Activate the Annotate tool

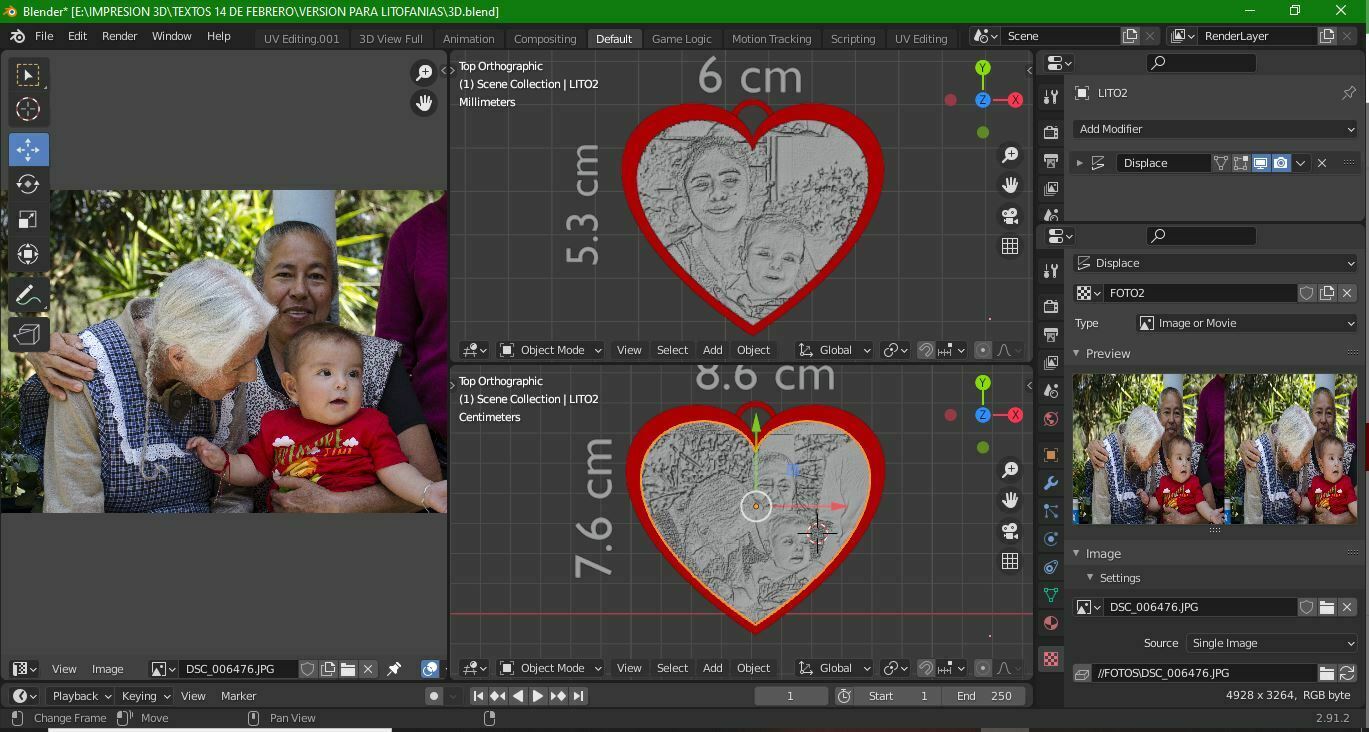28,294
